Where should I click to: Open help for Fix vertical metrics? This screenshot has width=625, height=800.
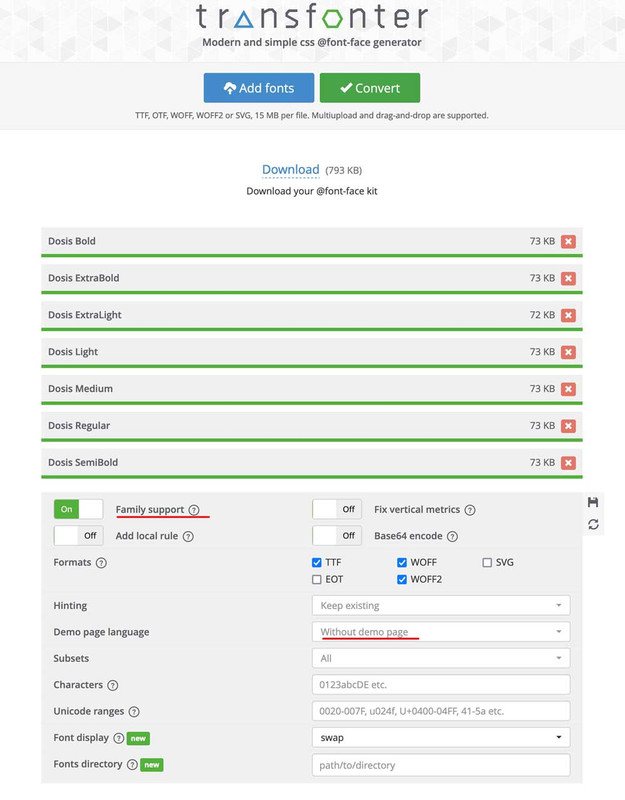[470, 510]
